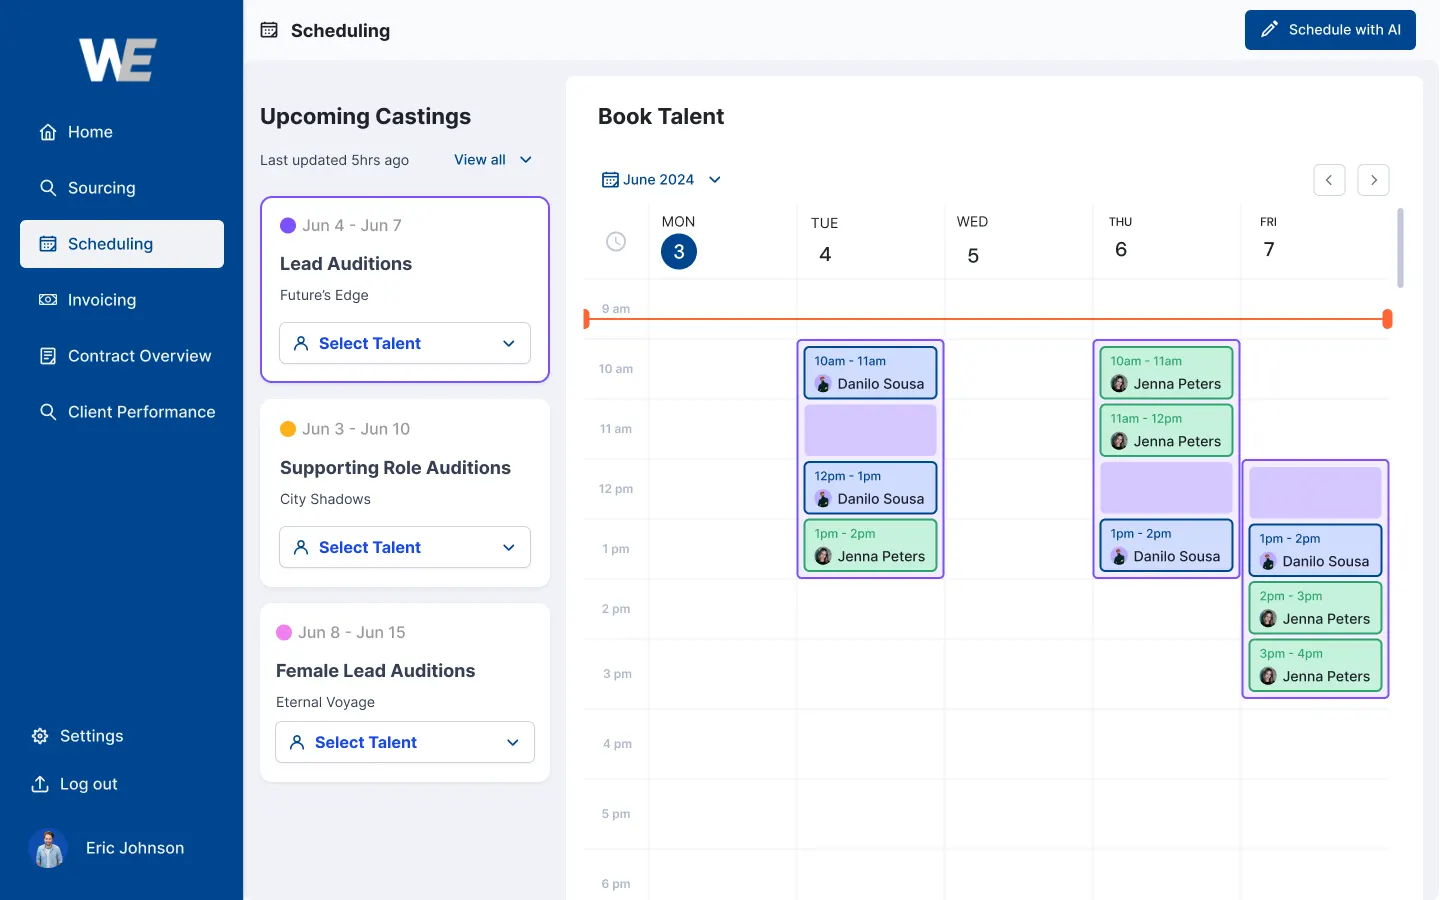Screen dimensions: 1440x900
Task: Click Danilo Sousa avatar in Tuesday 10am slot
Action: [823, 384]
